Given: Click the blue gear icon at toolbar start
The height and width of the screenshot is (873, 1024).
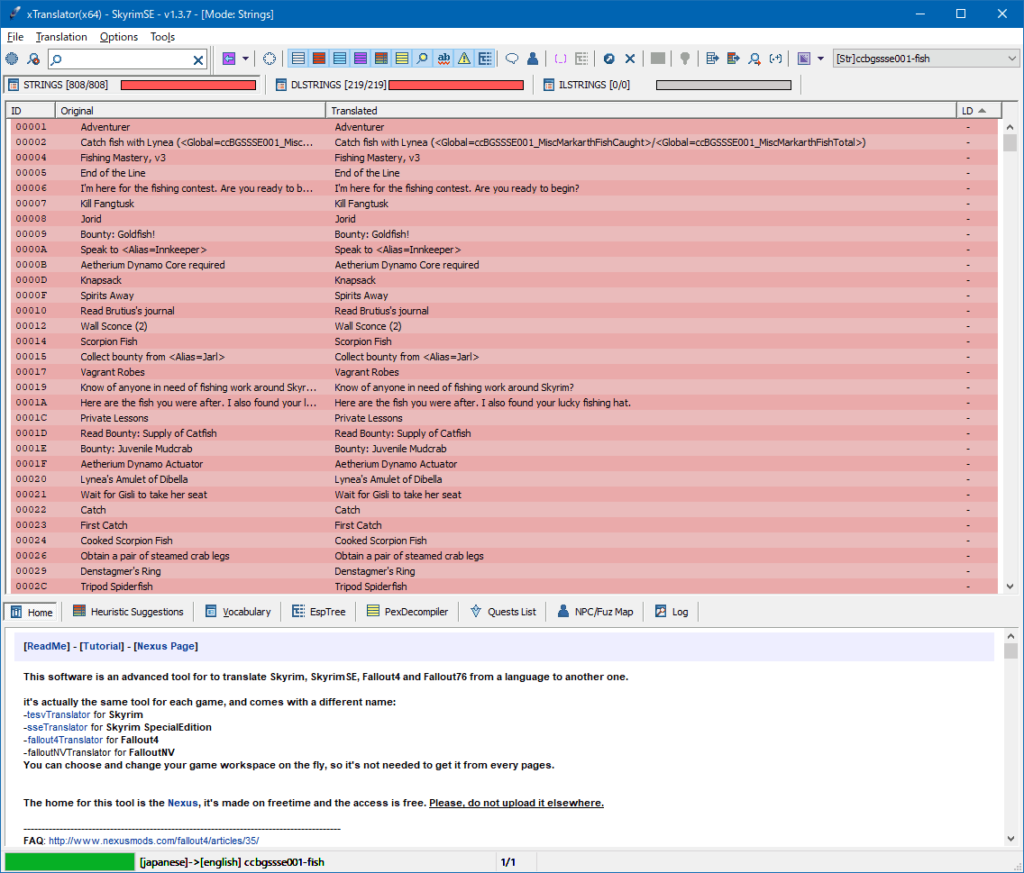Looking at the screenshot, I should (12, 59).
